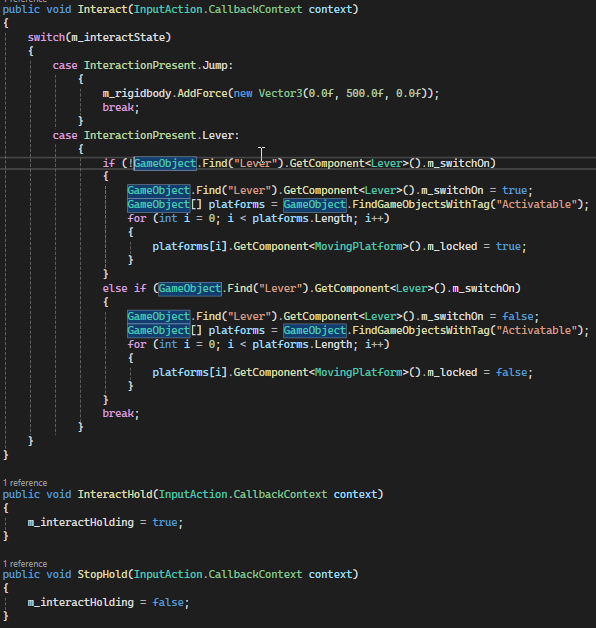This screenshot has width=596, height=628.
Task: Click the '500.0f' value in the Vector3
Action: click(x=365, y=93)
